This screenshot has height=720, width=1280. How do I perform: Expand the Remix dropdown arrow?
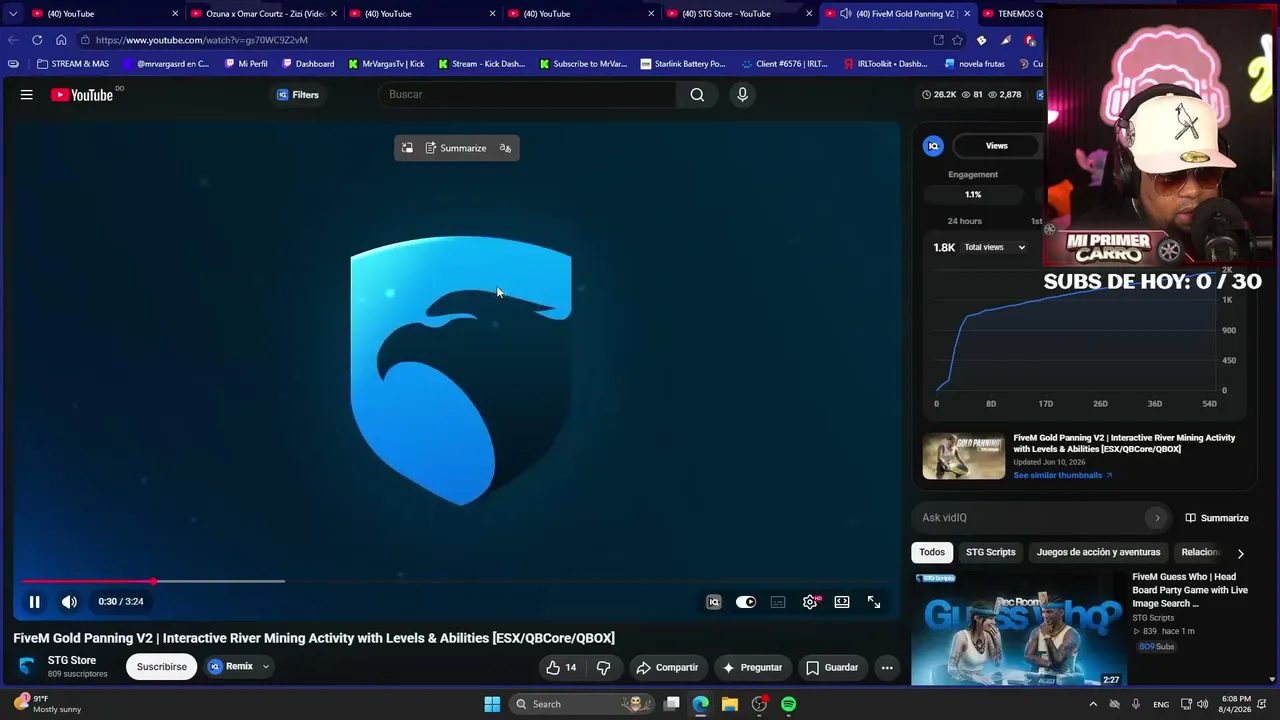[x=266, y=666]
